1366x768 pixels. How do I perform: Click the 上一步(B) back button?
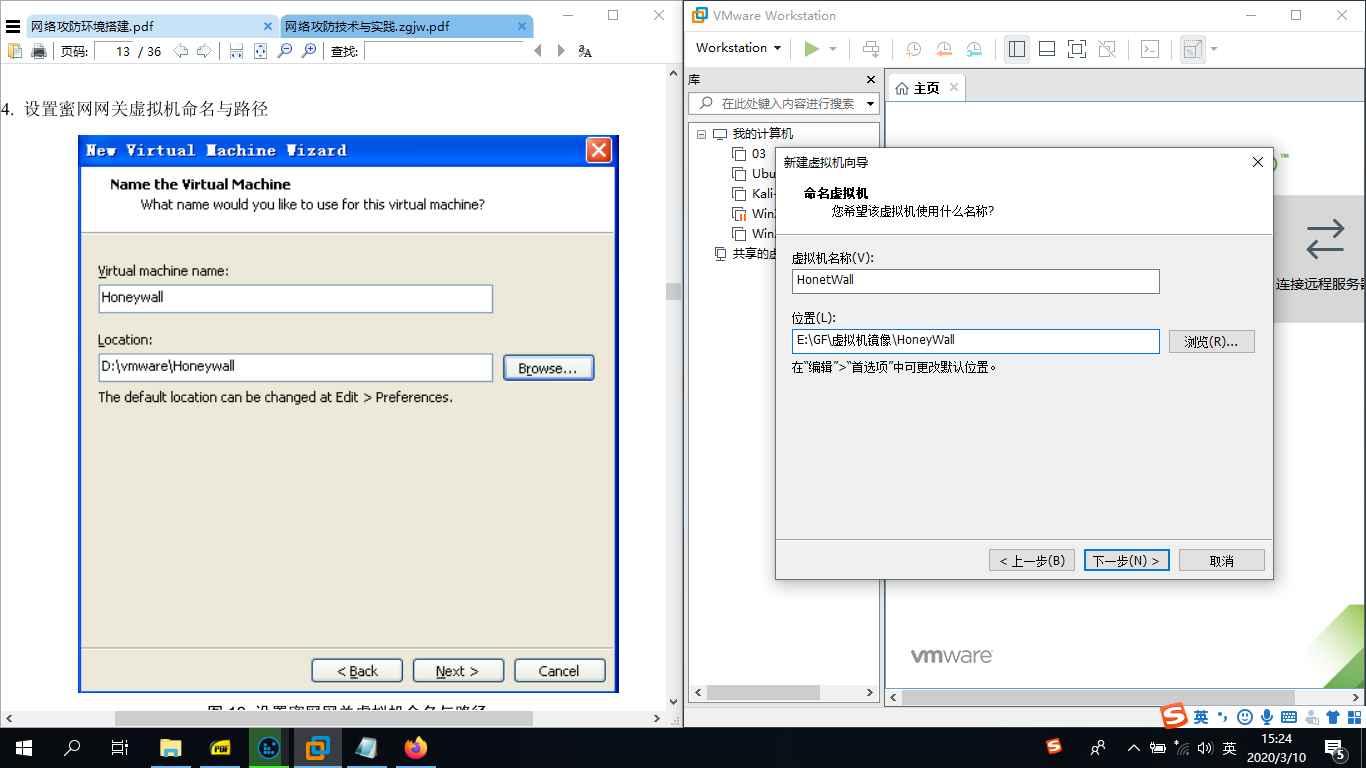point(1032,560)
